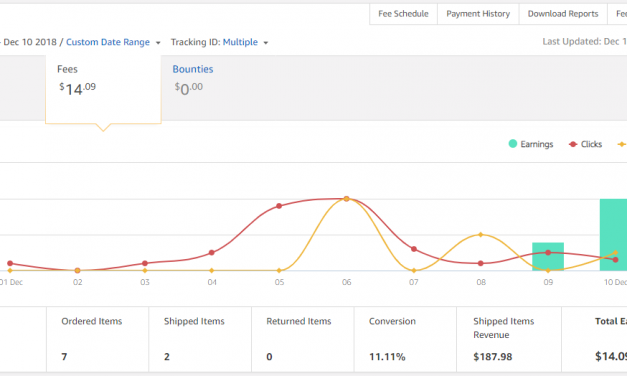
Task: Click the peak data point at 06
Action: 347,199
